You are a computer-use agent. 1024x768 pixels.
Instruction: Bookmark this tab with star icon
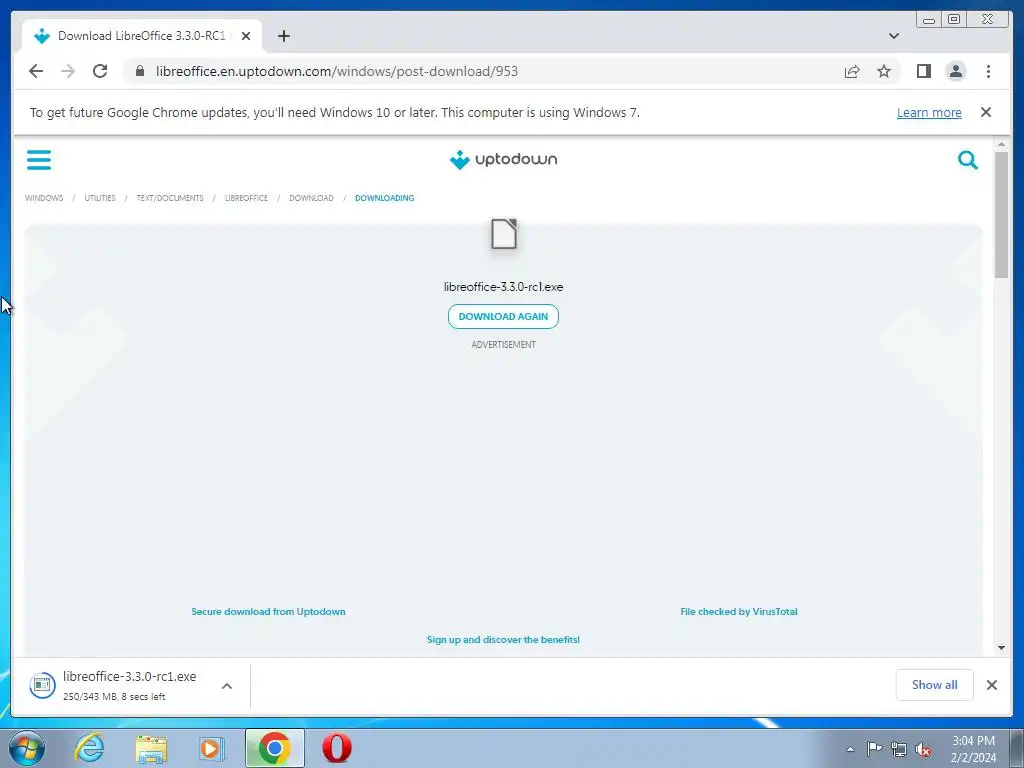tap(884, 71)
